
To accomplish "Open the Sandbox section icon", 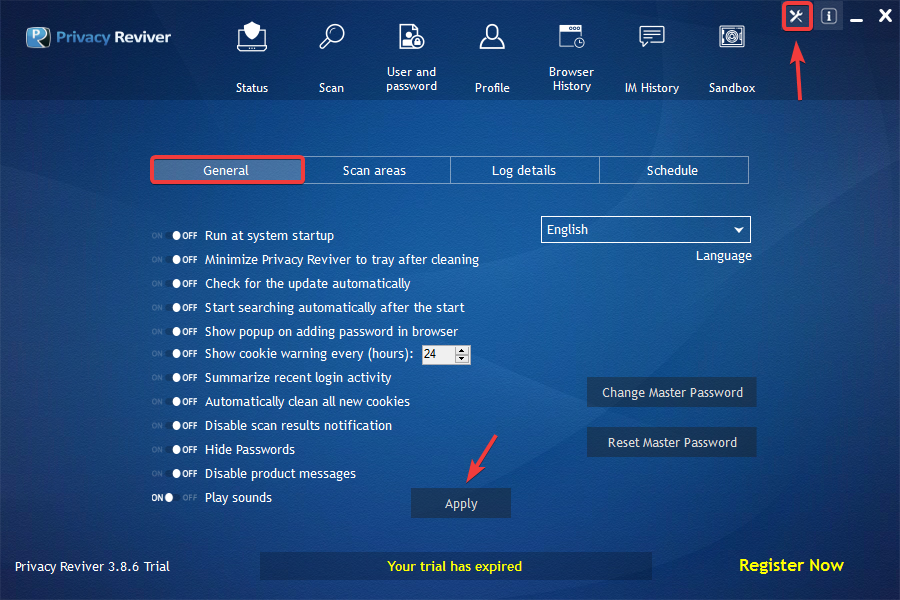I will [732, 37].
